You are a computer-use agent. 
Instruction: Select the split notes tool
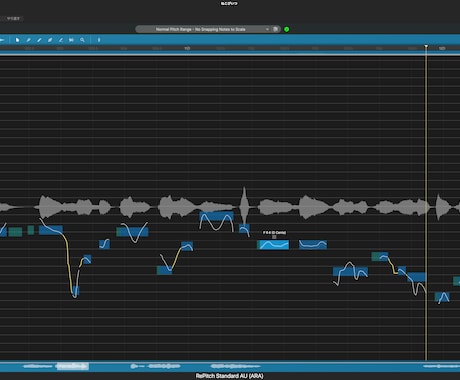tap(71, 40)
